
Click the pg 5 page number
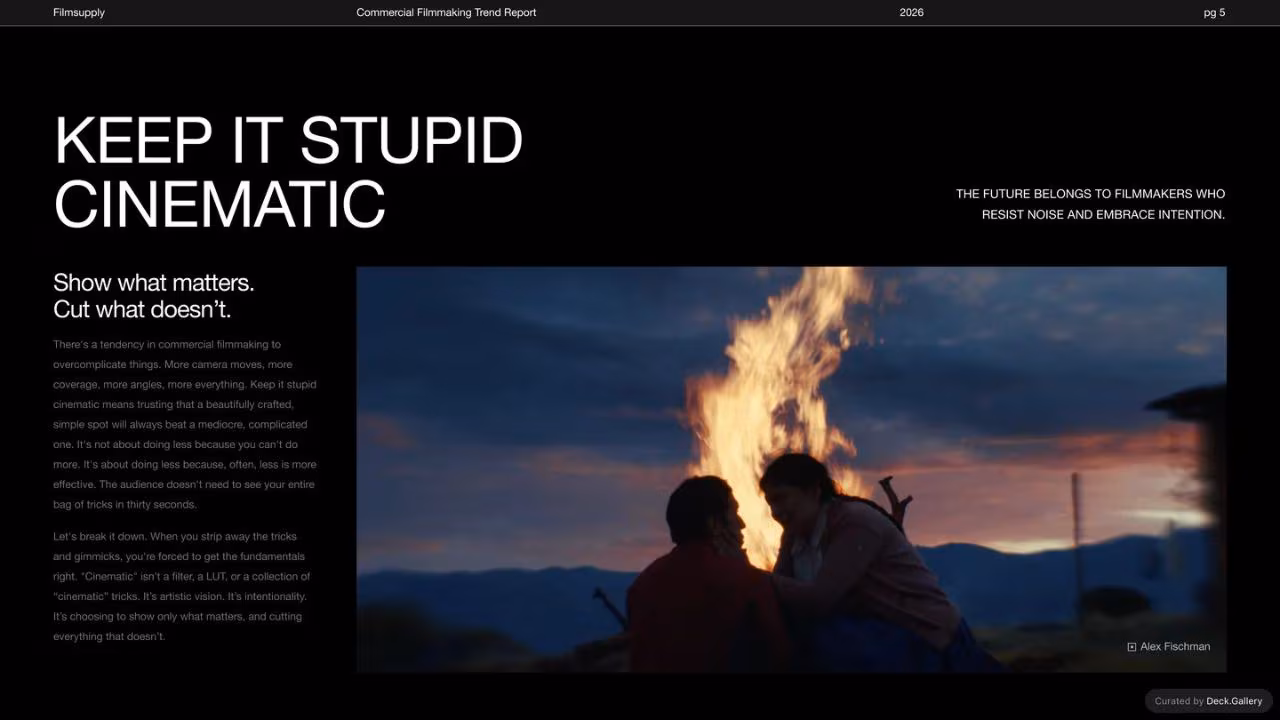click(x=1214, y=13)
